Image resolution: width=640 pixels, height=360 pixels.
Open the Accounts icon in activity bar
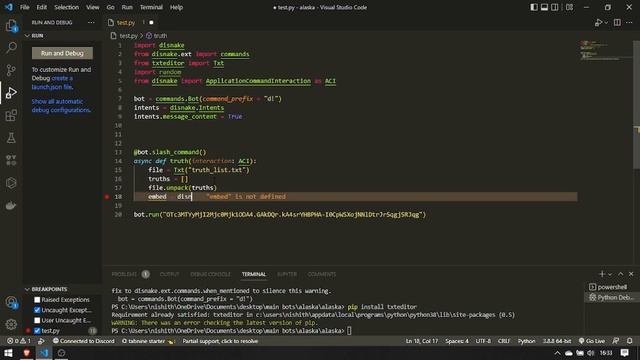[x=11, y=302]
